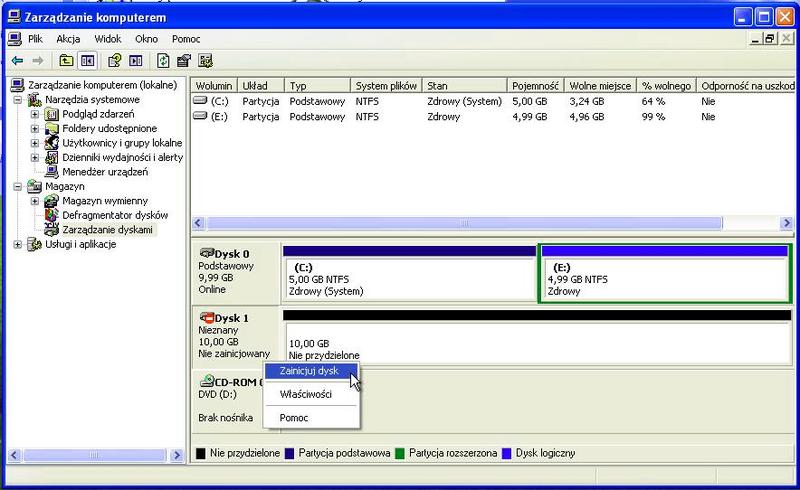Select Zarządzanie dyskami in the tree
This screenshot has height=490, width=800.
tap(107, 230)
